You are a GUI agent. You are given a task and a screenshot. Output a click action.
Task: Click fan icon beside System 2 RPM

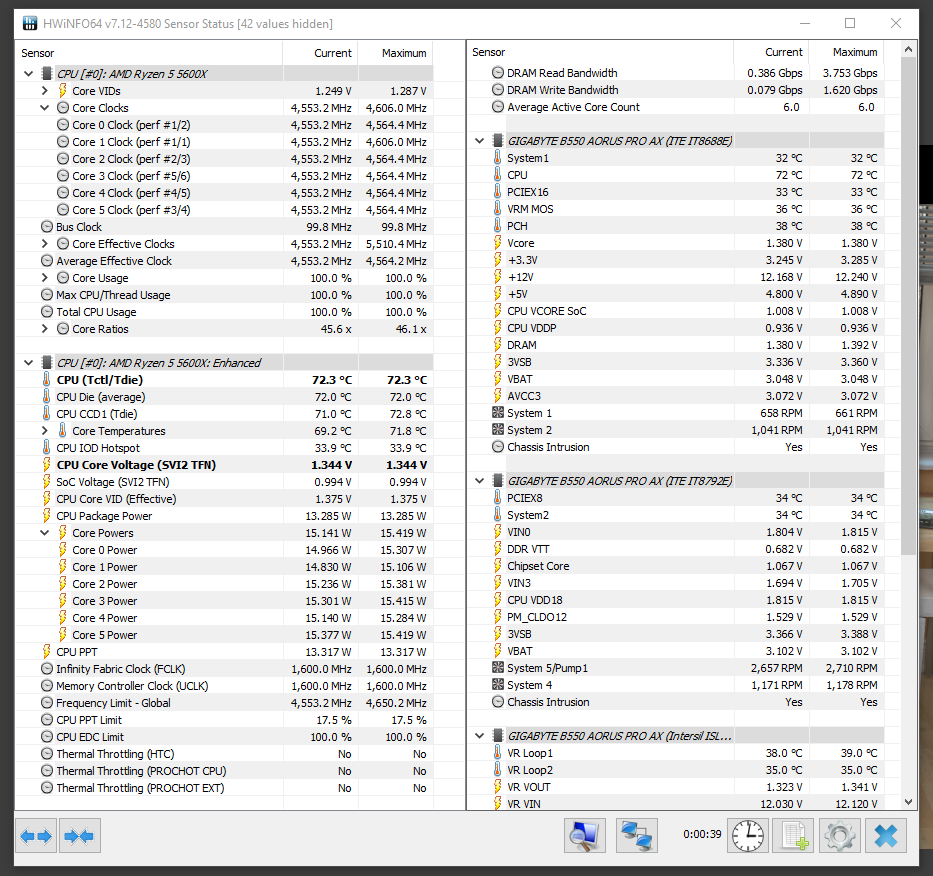[x=498, y=430]
